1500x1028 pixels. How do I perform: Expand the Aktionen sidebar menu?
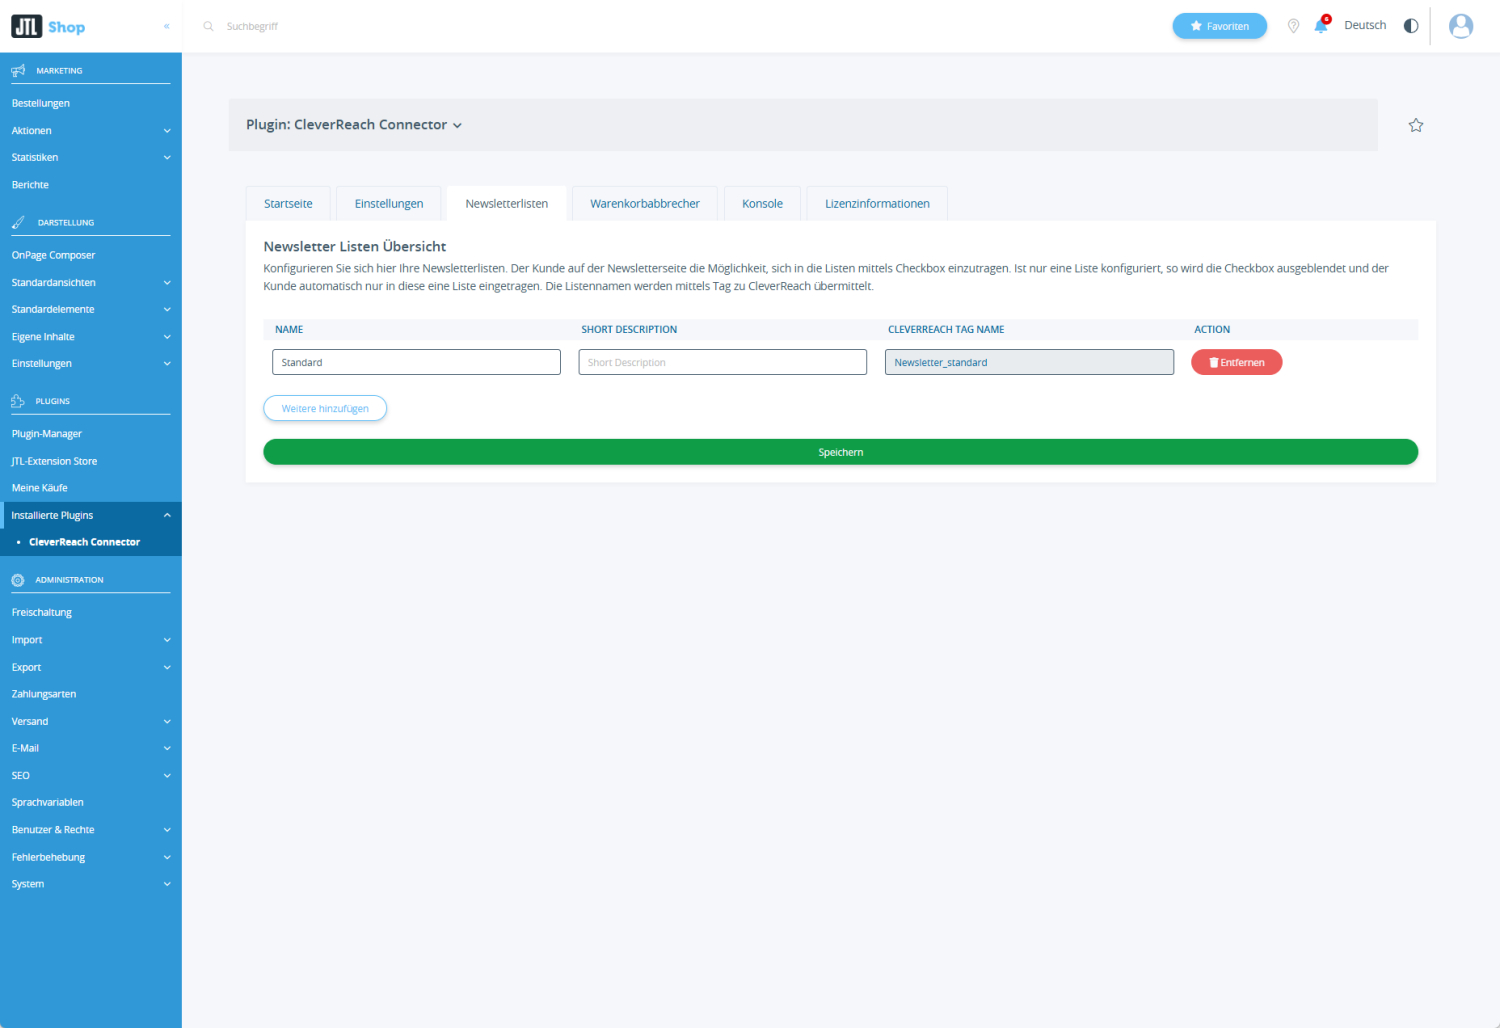coord(167,131)
